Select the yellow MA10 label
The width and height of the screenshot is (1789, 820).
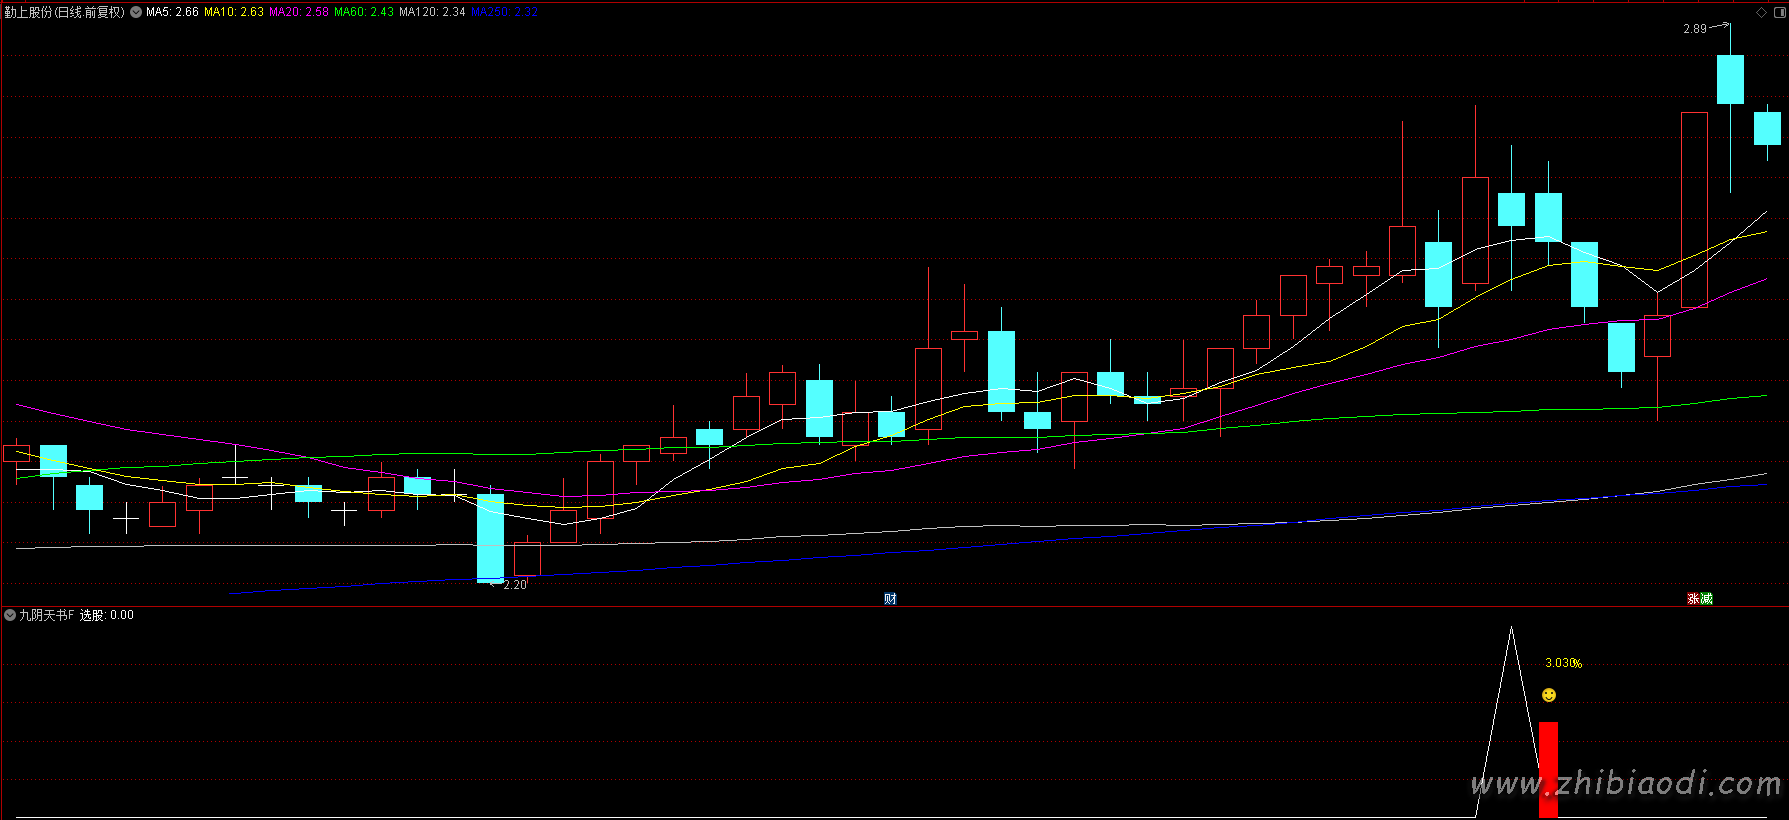234,12
